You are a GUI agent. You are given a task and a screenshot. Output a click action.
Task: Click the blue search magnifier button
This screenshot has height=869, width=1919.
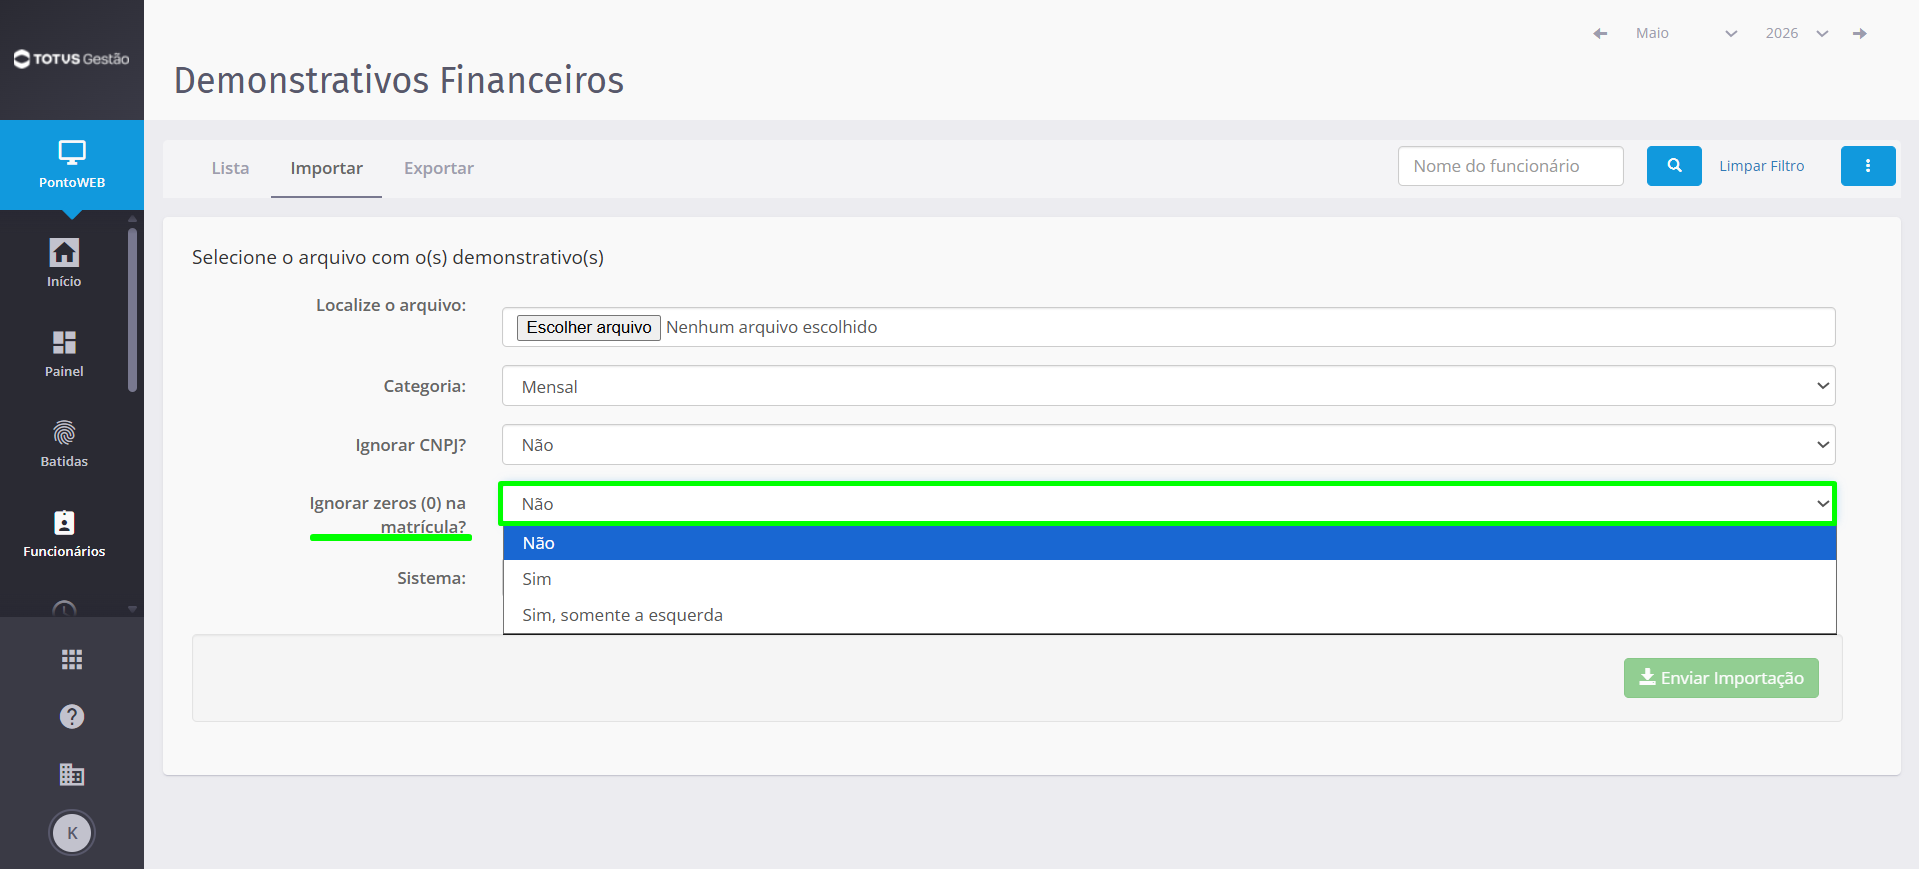1674,166
